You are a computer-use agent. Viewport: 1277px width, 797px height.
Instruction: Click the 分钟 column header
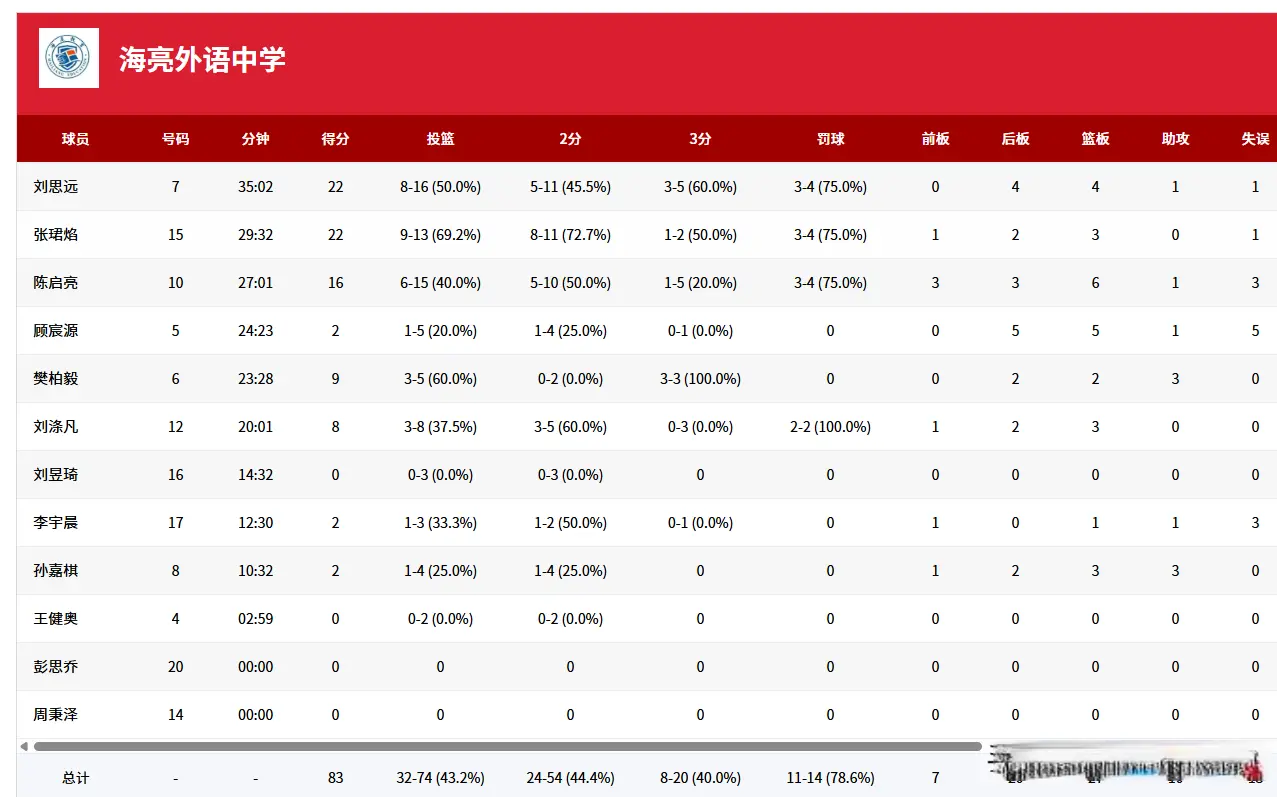point(255,139)
